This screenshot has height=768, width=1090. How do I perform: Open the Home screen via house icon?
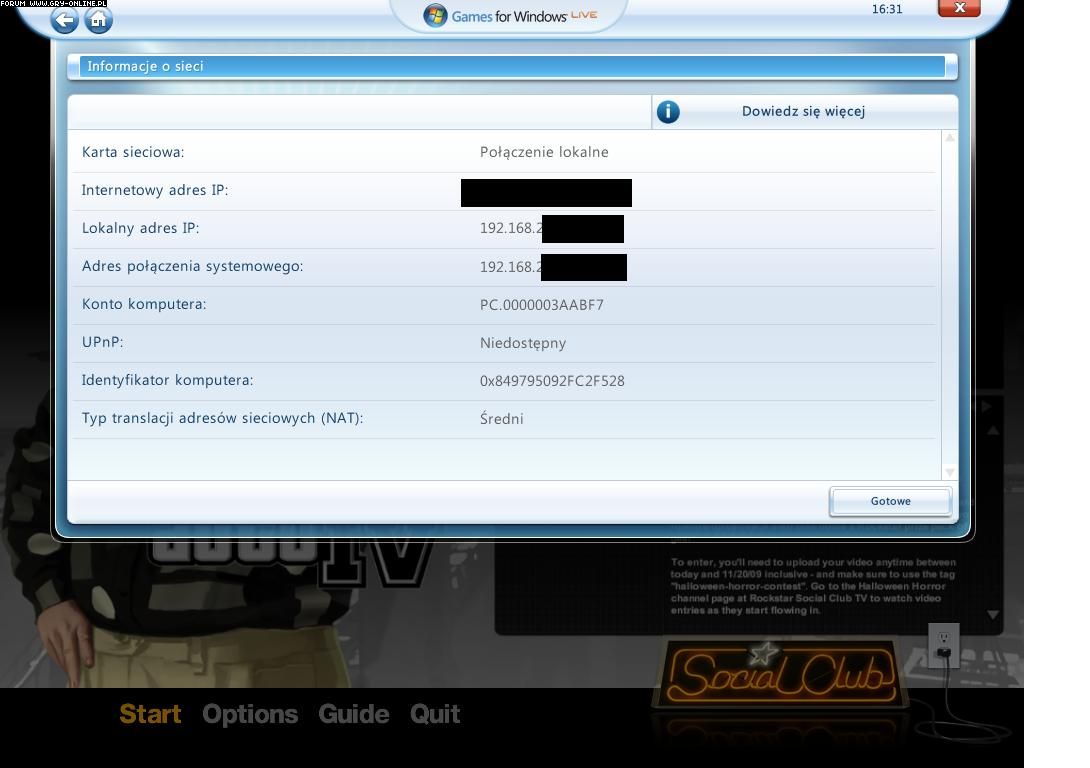(99, 19)
